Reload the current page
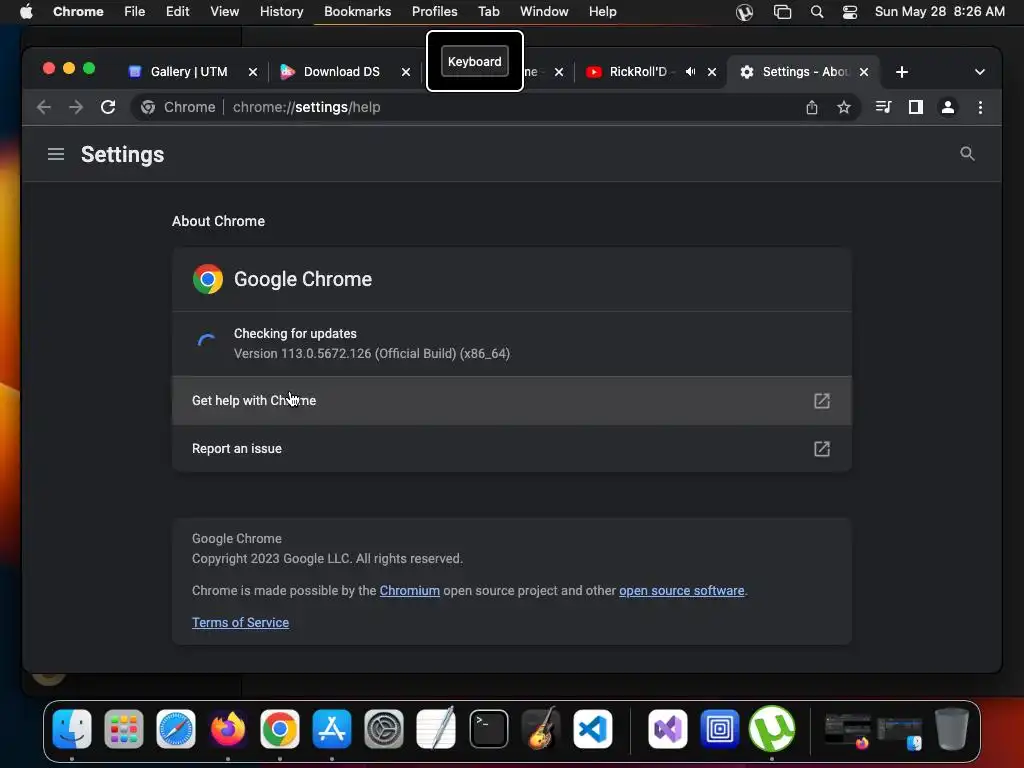Screen dimensions: 1024x768 pyautogui.click(x=108, y=107)
